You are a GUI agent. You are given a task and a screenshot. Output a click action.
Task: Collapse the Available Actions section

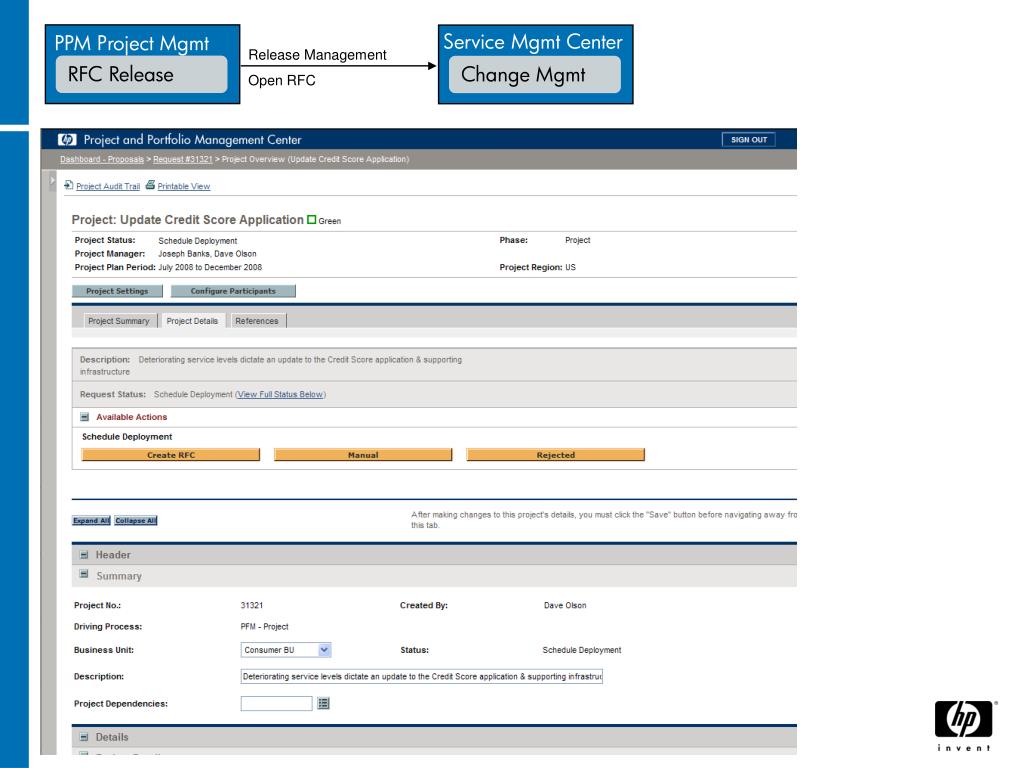pyautogui.click(x=84, y=417)
